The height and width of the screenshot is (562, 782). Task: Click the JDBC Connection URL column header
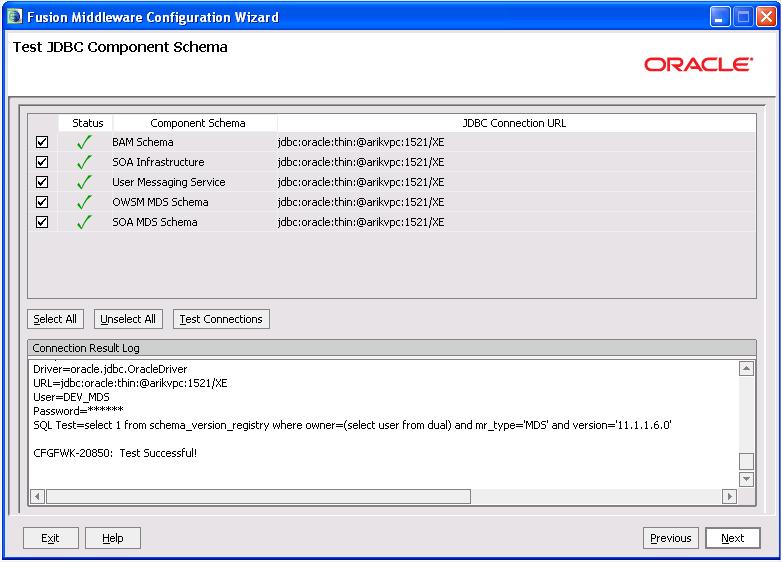coord(514,123)
